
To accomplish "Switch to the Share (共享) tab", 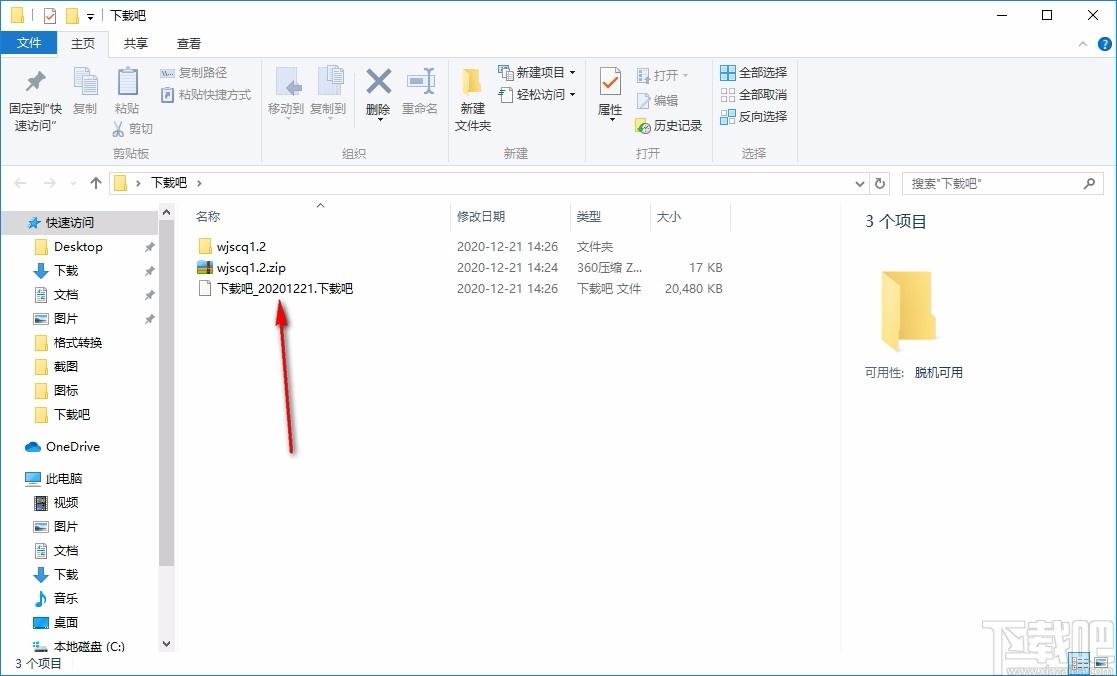I will point(136,43).
